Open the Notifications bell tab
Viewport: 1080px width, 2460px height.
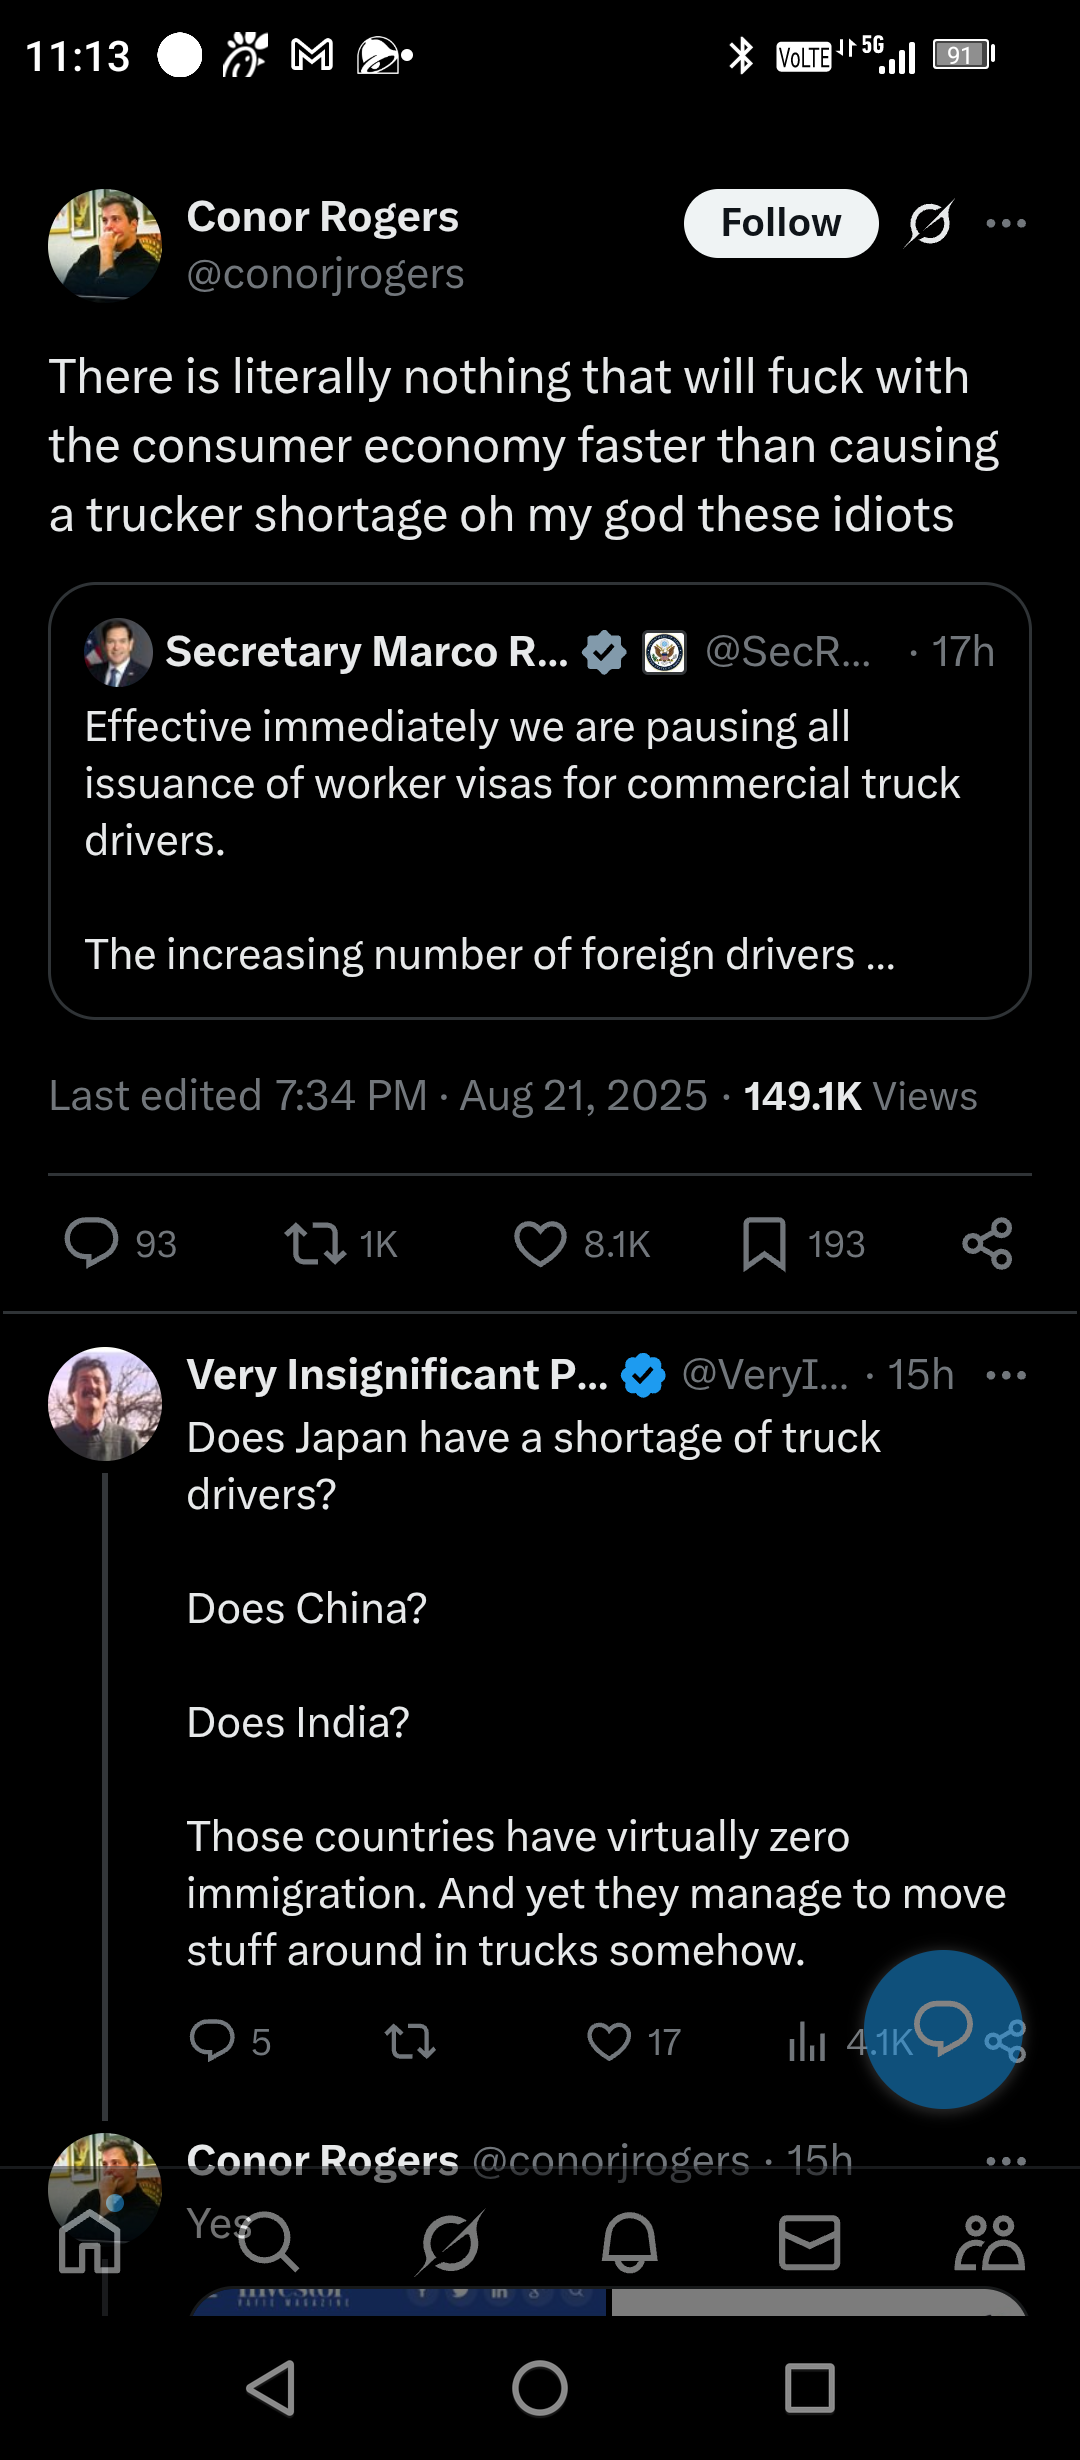click(x=629, y=2242)
